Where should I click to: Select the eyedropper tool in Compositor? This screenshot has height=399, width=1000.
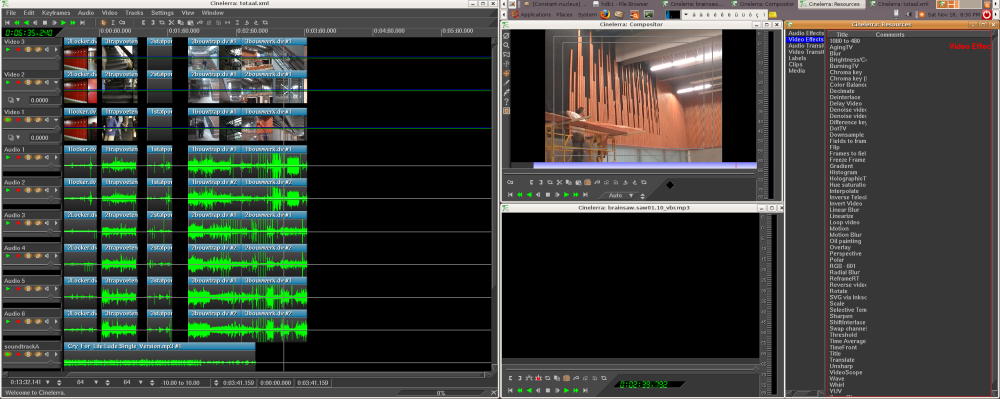coord(506,92)
